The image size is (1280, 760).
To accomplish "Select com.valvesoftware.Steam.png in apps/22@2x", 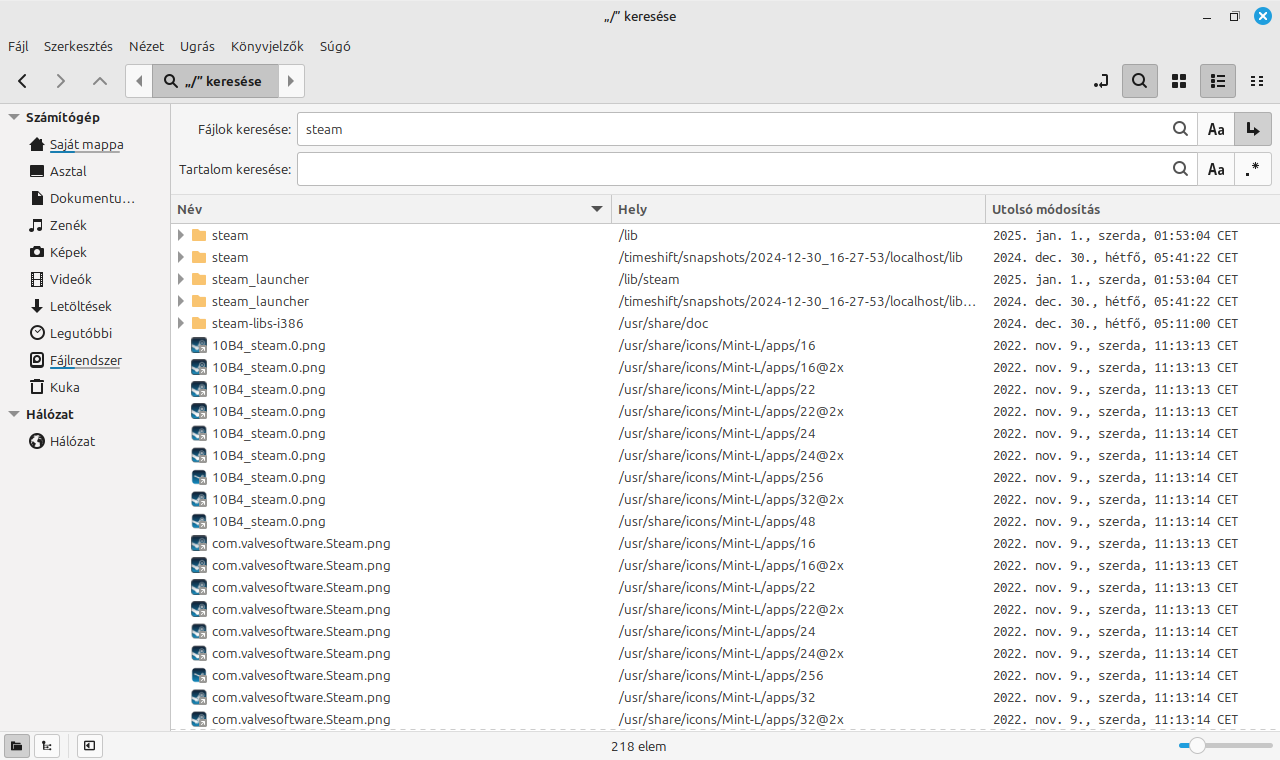I will click(301, 609).
